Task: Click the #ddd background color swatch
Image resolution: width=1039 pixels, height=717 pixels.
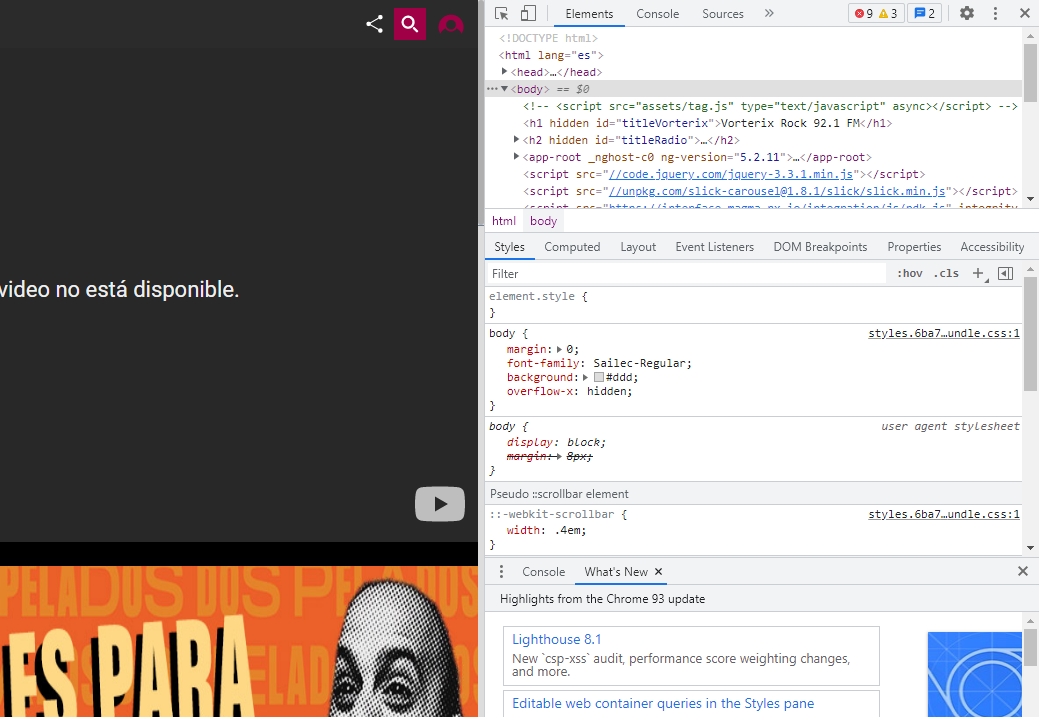Action: click(599, 377)
